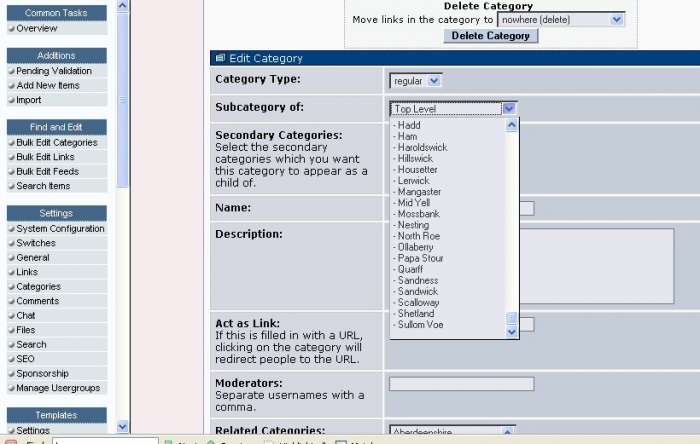Click bullet icon beside System Configuration
Screen dimensions: 700x444
[x=12, y=228]
